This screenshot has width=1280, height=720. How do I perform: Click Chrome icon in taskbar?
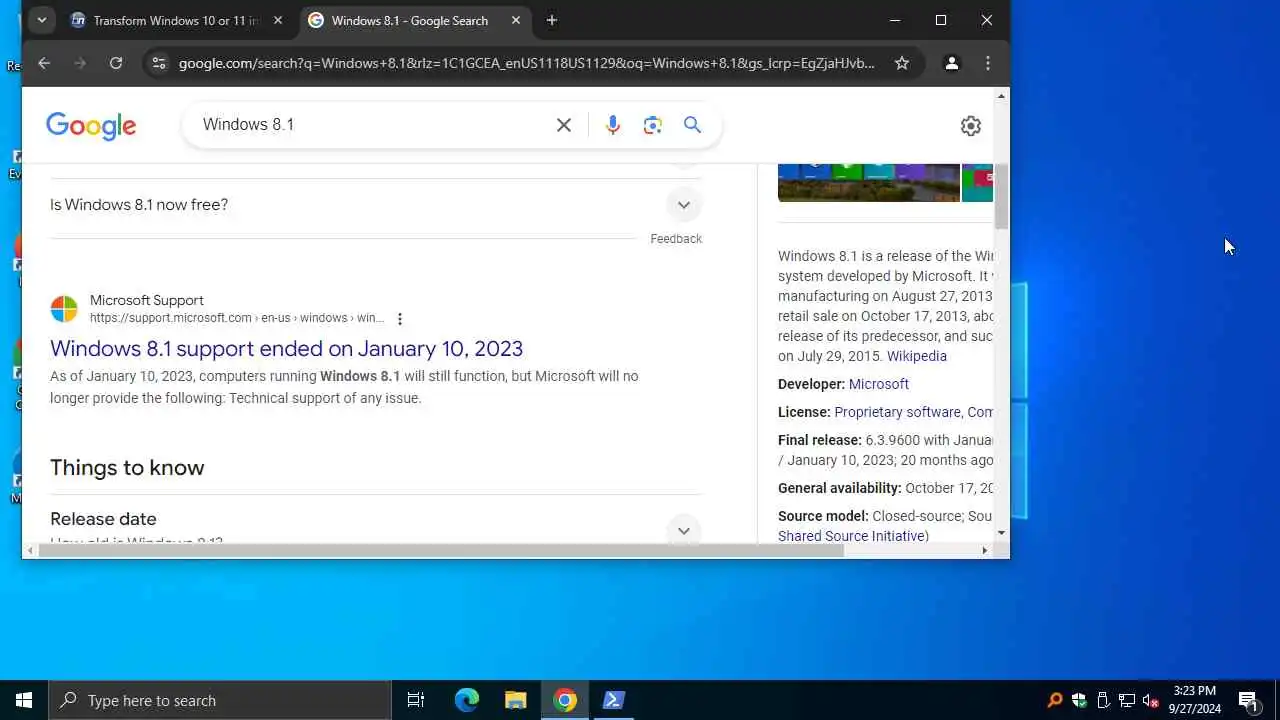pos(565,700)
